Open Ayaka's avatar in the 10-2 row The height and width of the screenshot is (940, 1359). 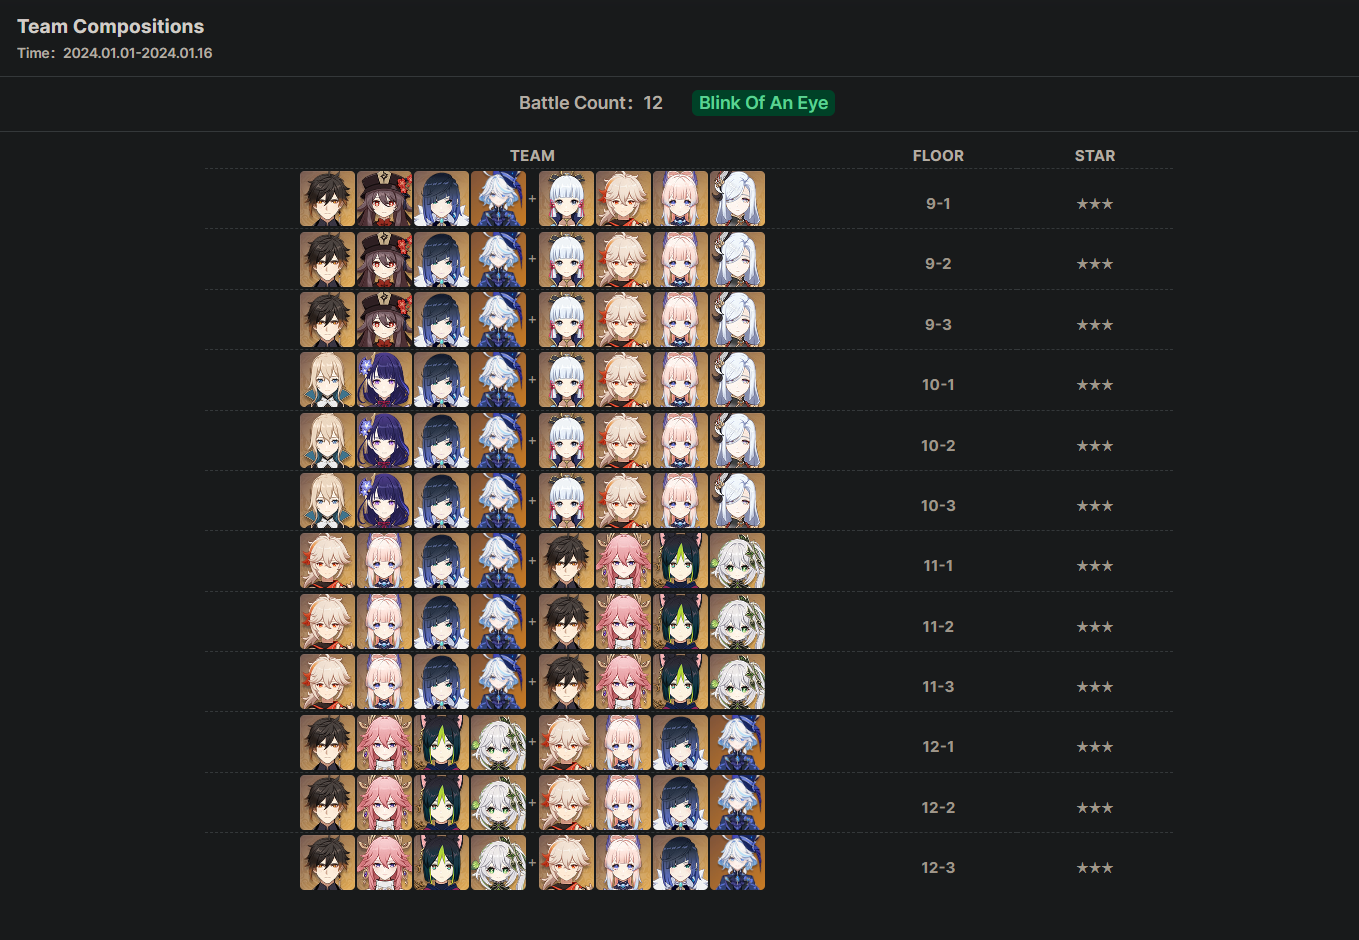[x=566, y=441]
